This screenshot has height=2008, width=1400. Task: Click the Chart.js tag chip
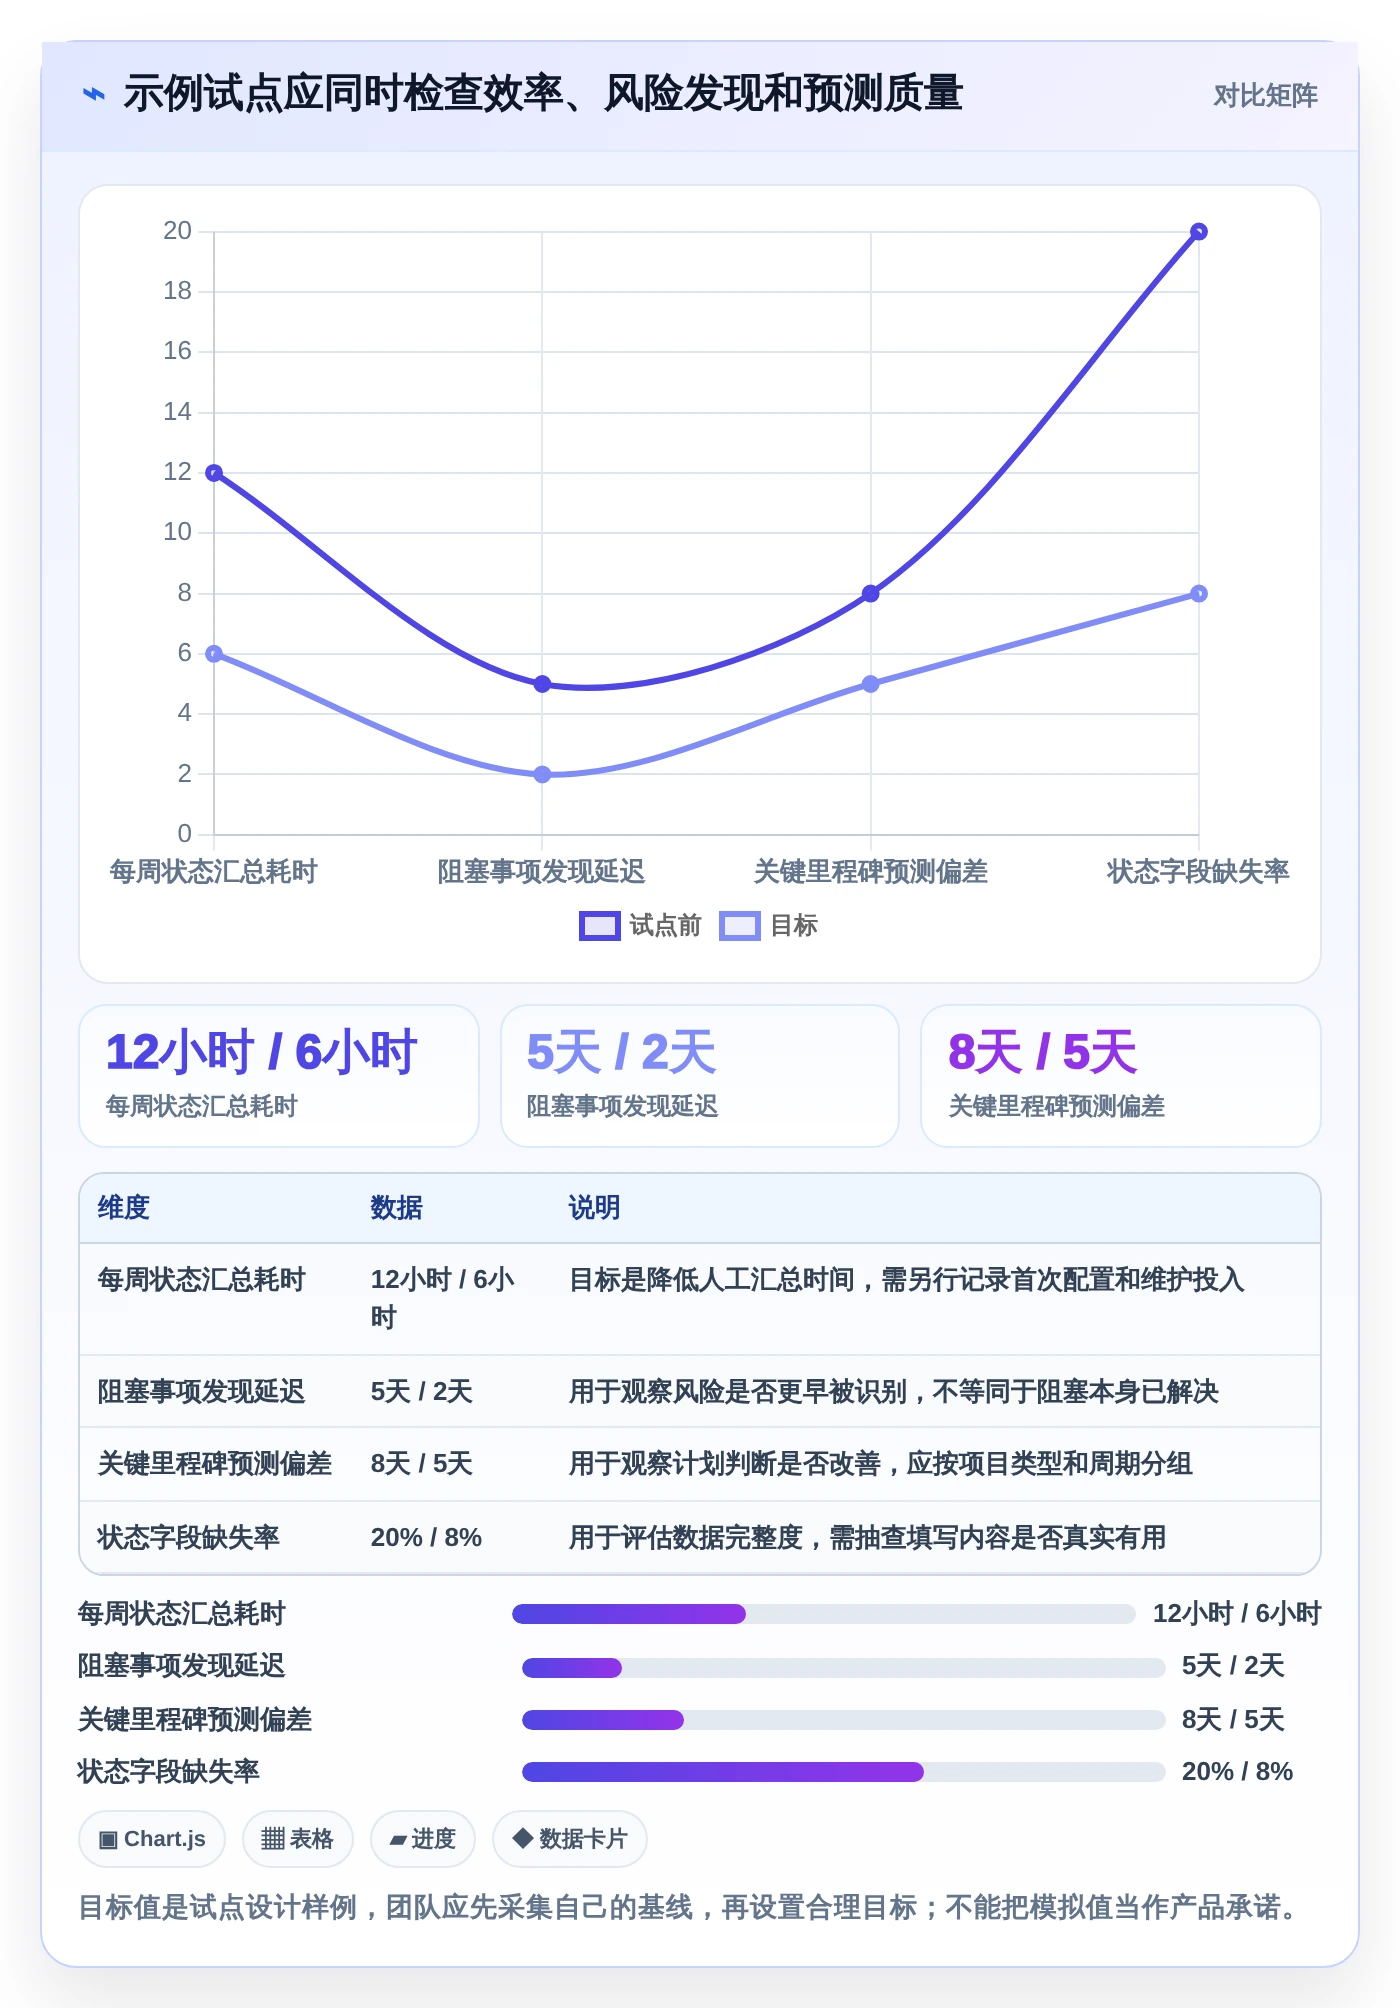(152, 1839)
